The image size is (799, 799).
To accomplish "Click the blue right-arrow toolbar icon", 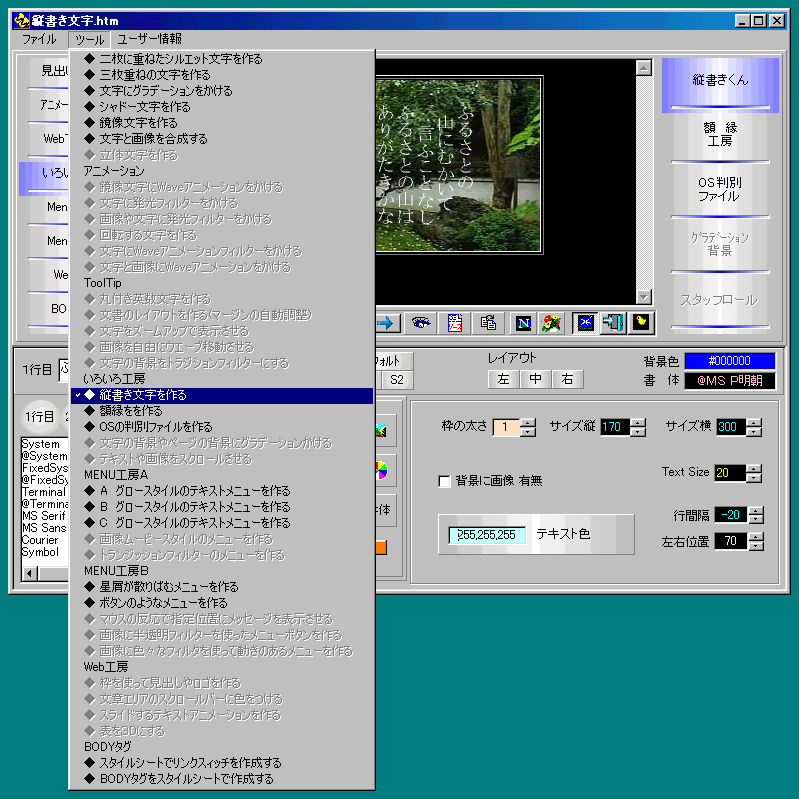I will tap(387, 322).
